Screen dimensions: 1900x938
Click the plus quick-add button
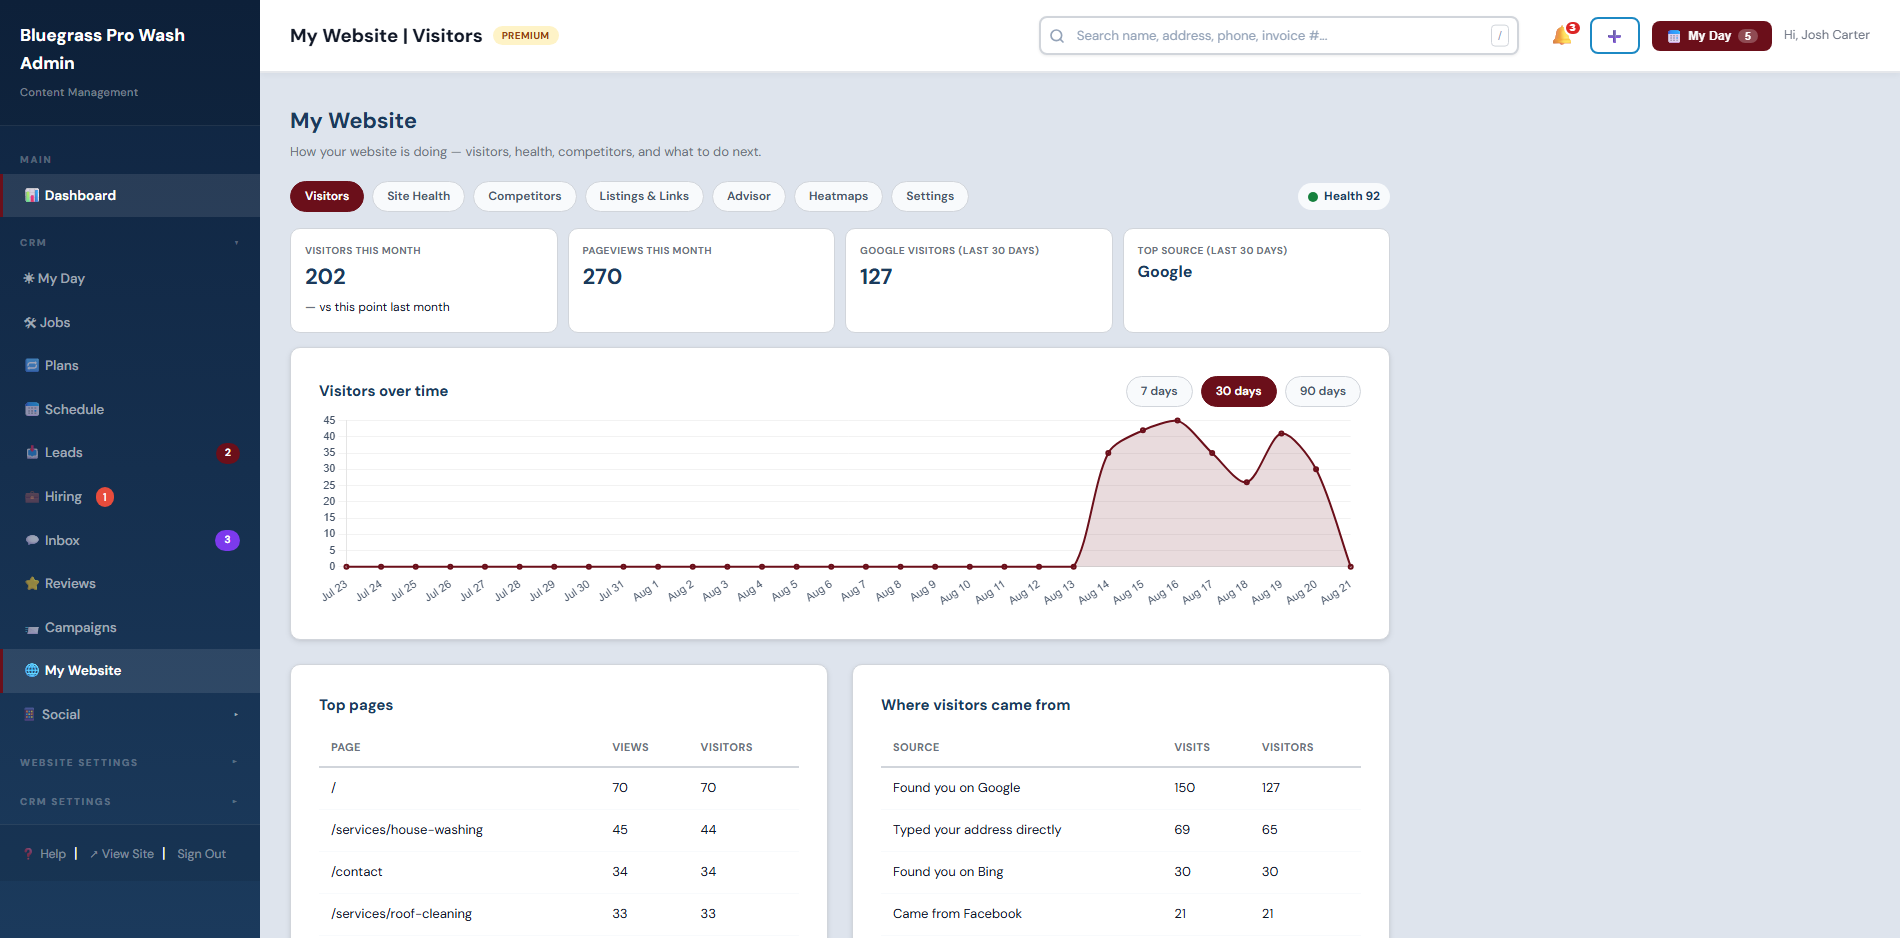click(1614, 36)
